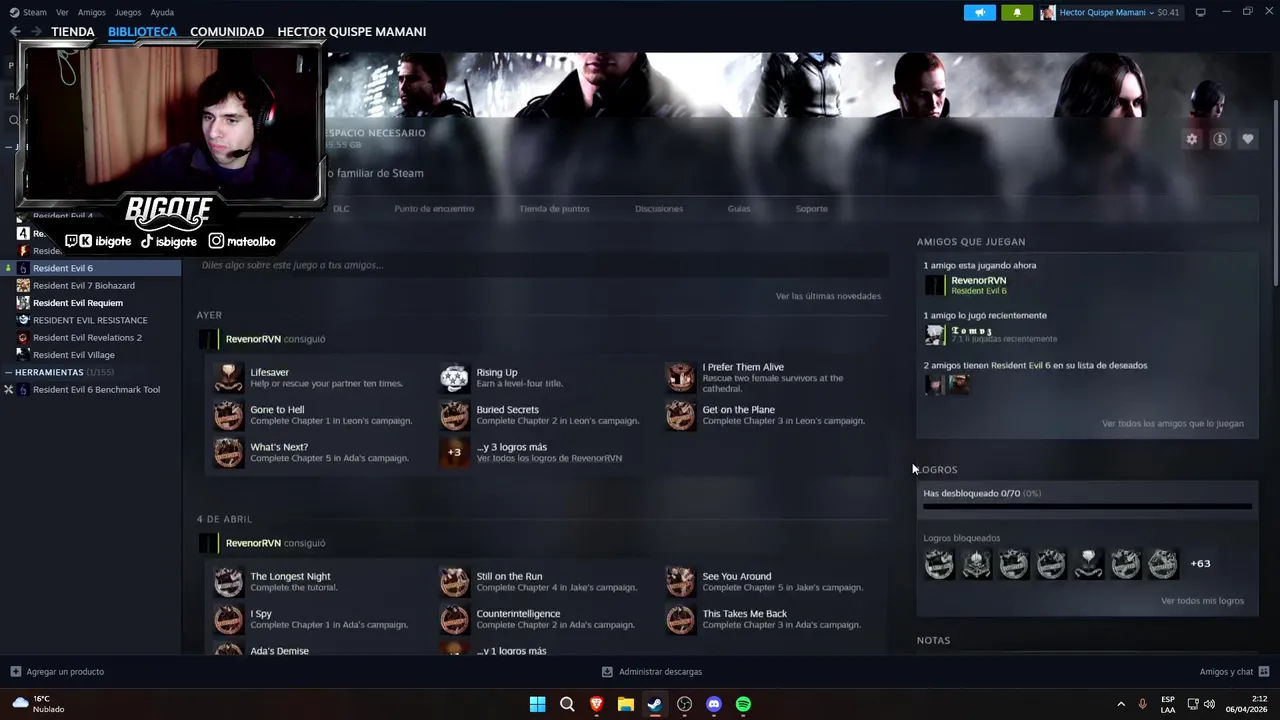Viewport: 1280px width, 720px height.
Task: Open the Guías game tab
Action: coord(739,209)
